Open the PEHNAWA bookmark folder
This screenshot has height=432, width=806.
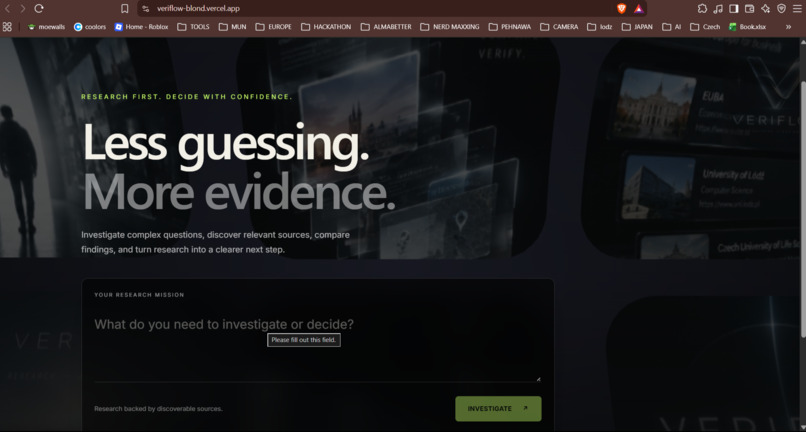tap(510, 27)
